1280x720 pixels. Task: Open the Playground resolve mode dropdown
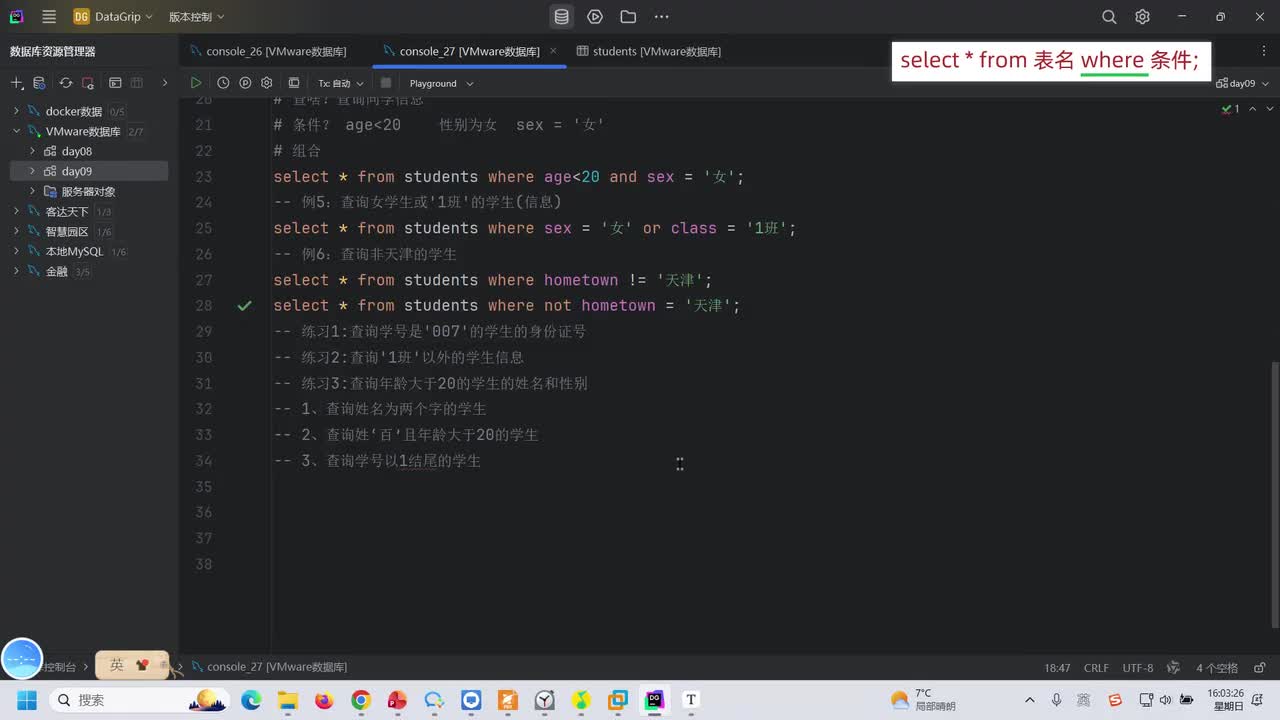(x=441, y=83)
